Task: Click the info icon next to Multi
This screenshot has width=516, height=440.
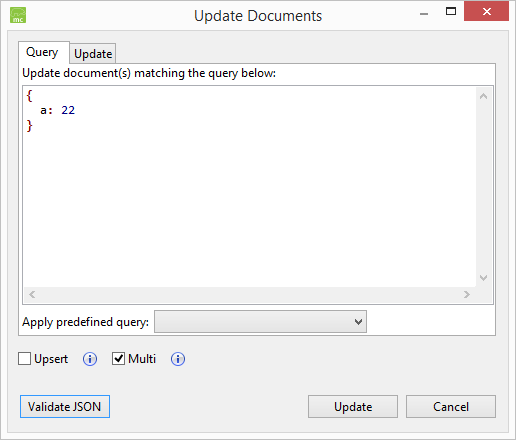Action: pyautogui.click(x=178, y=359)
